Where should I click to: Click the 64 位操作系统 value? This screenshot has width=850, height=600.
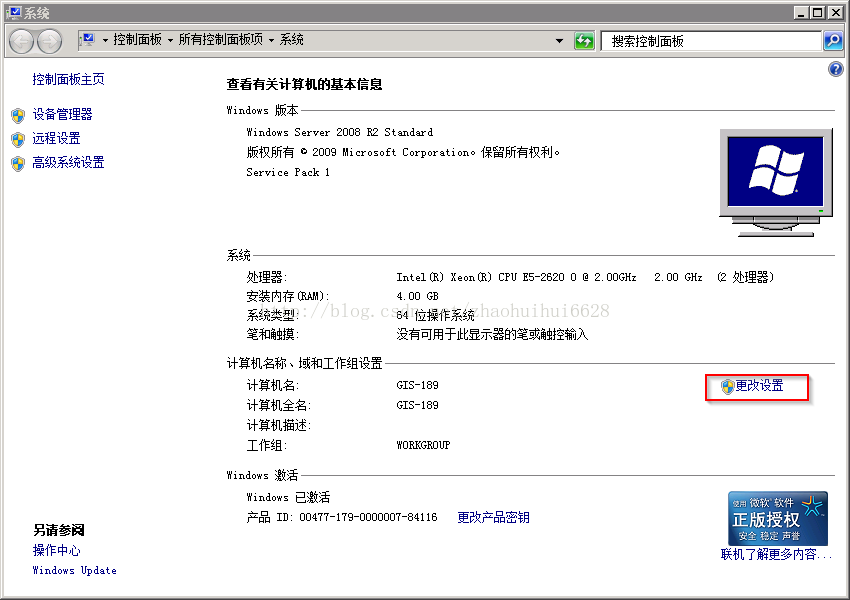point(435,315)
